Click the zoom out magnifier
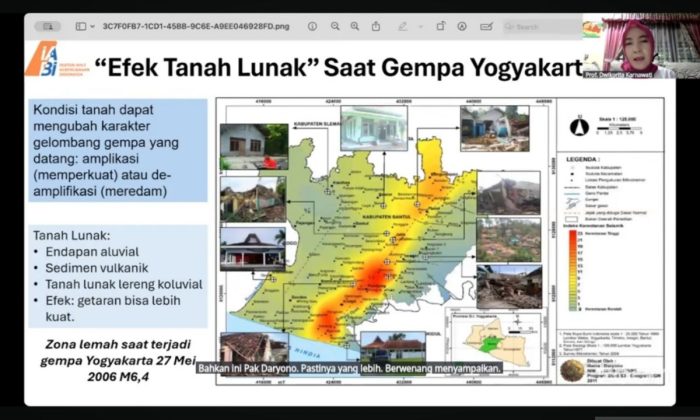700x420 pixels. 335,26
